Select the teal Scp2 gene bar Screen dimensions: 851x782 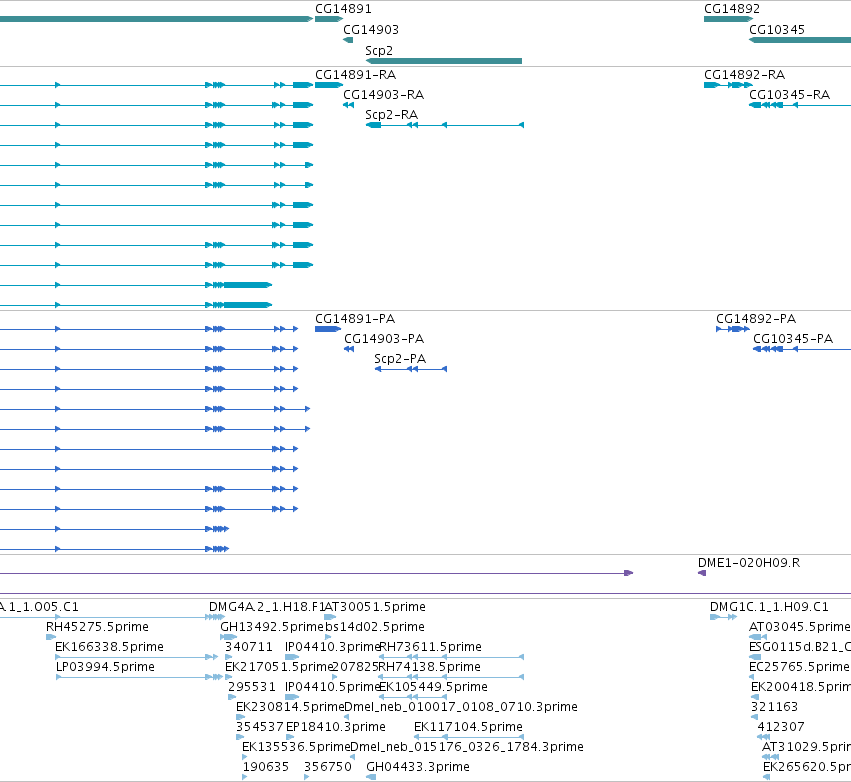click(444, 61)
